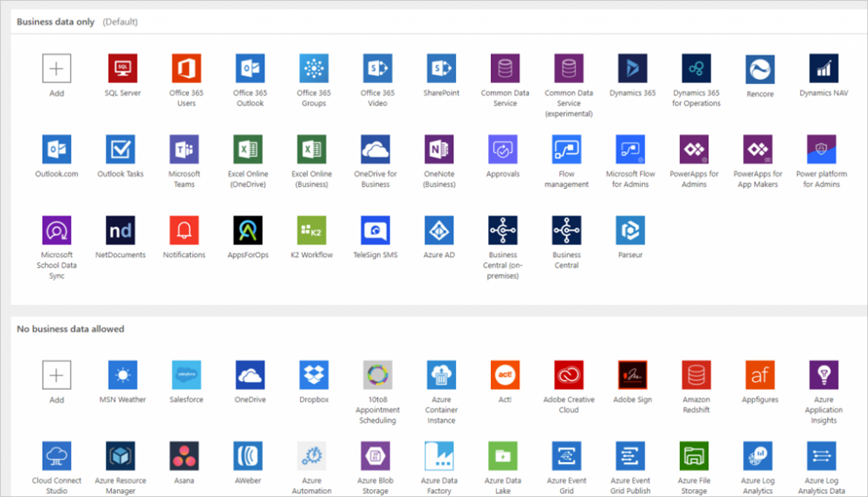Select 10to8 Appointment Scheduling connector

378,375
